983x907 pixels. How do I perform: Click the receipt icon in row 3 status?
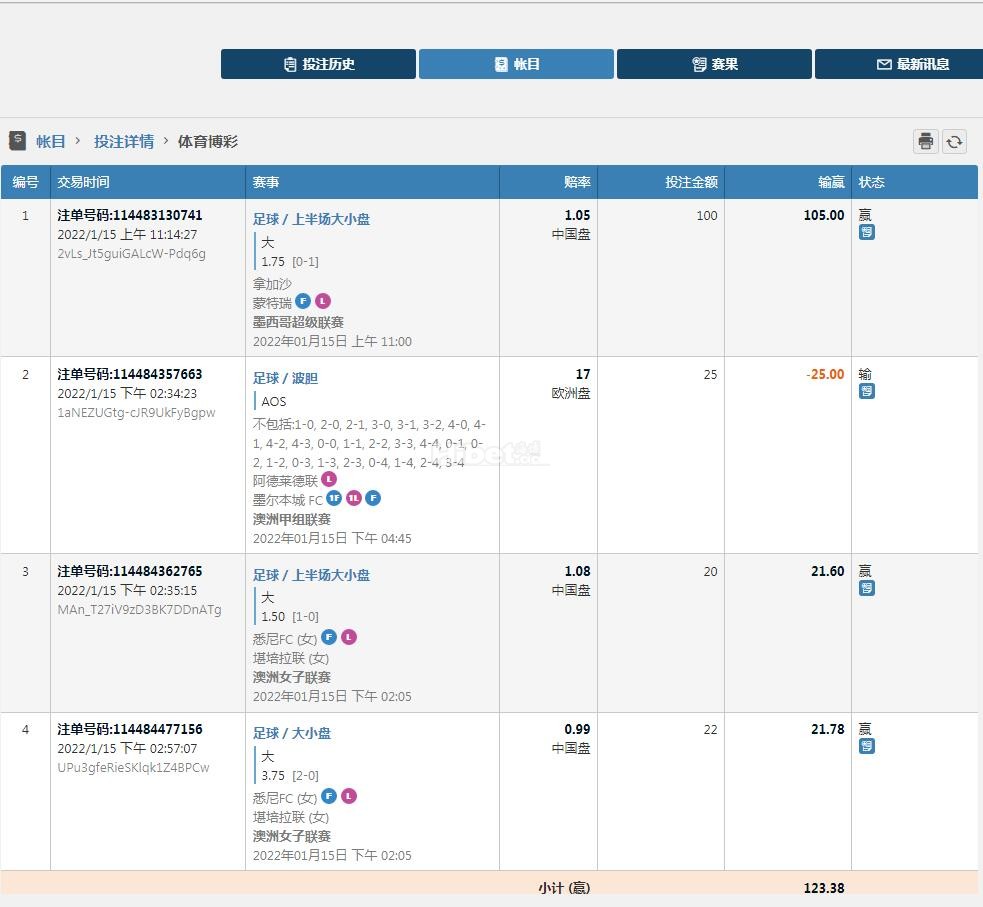pos(866,588)
